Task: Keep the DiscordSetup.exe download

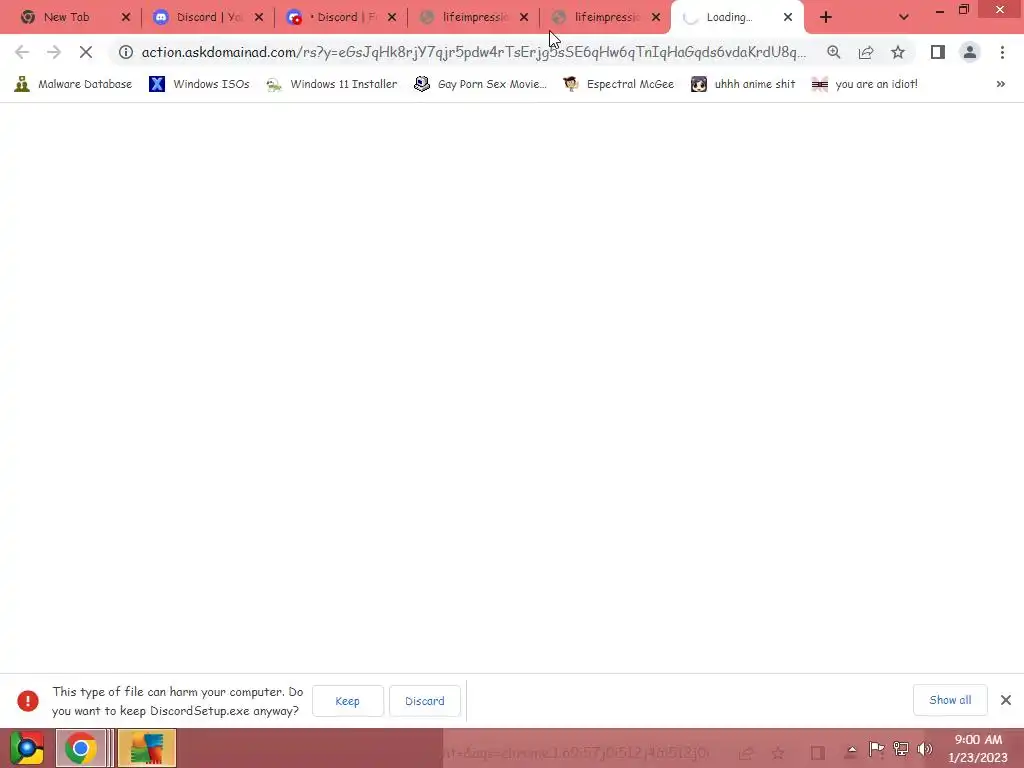Action: click(347, 701)
